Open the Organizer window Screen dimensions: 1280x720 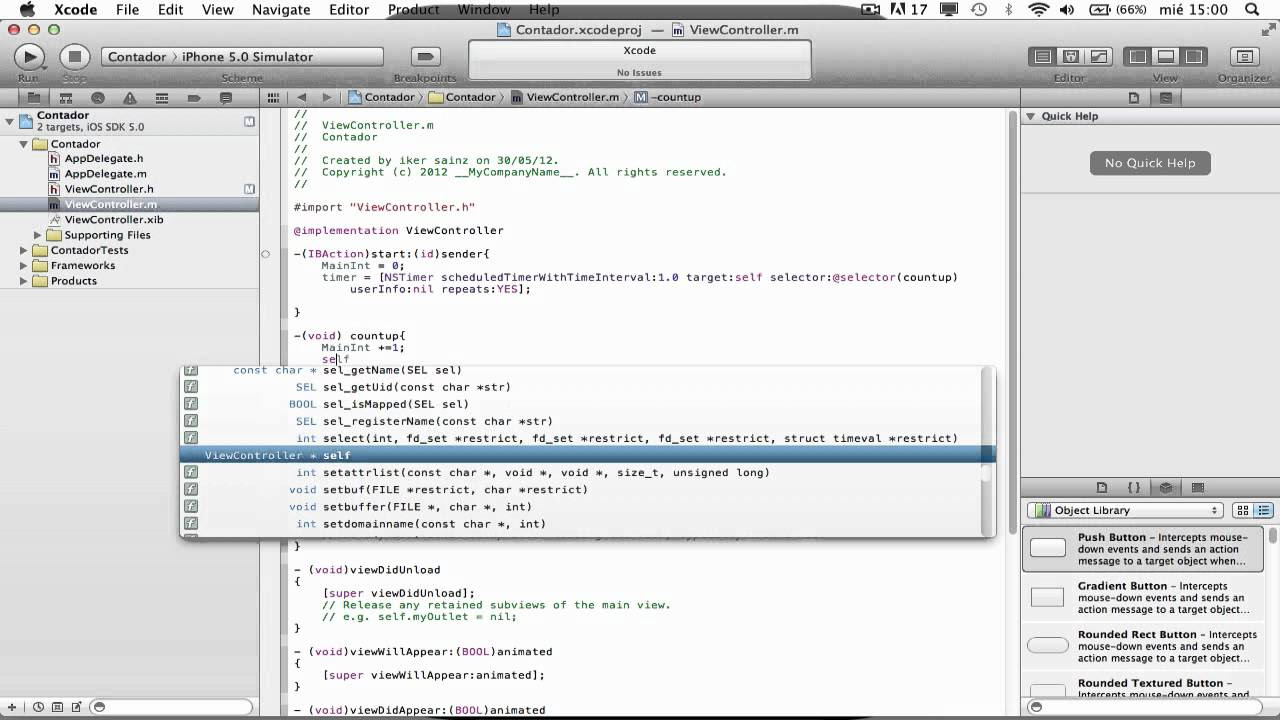1245,57
